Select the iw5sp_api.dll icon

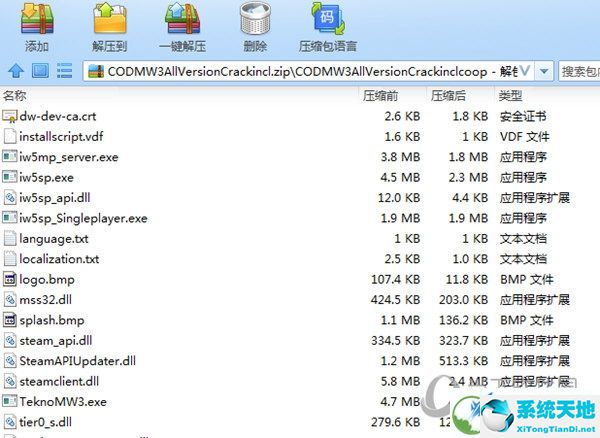[10, 197]
